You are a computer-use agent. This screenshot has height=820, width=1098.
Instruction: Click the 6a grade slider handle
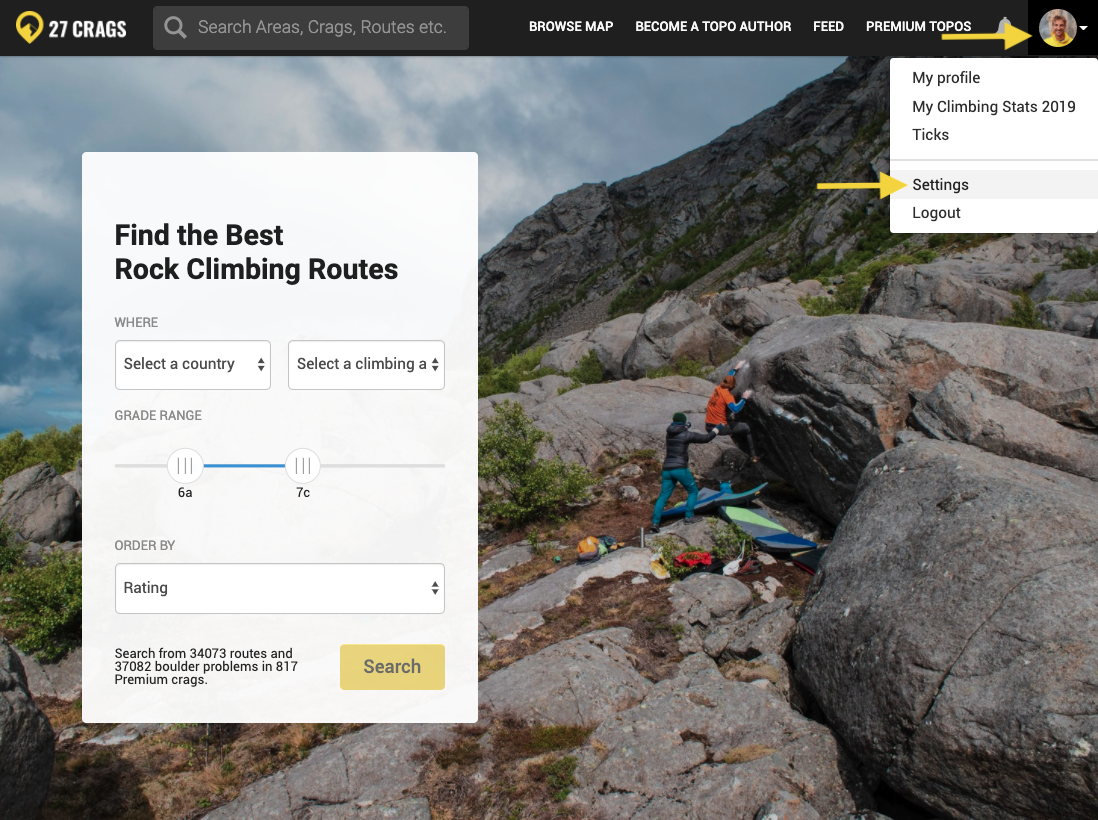click(185, 466)
